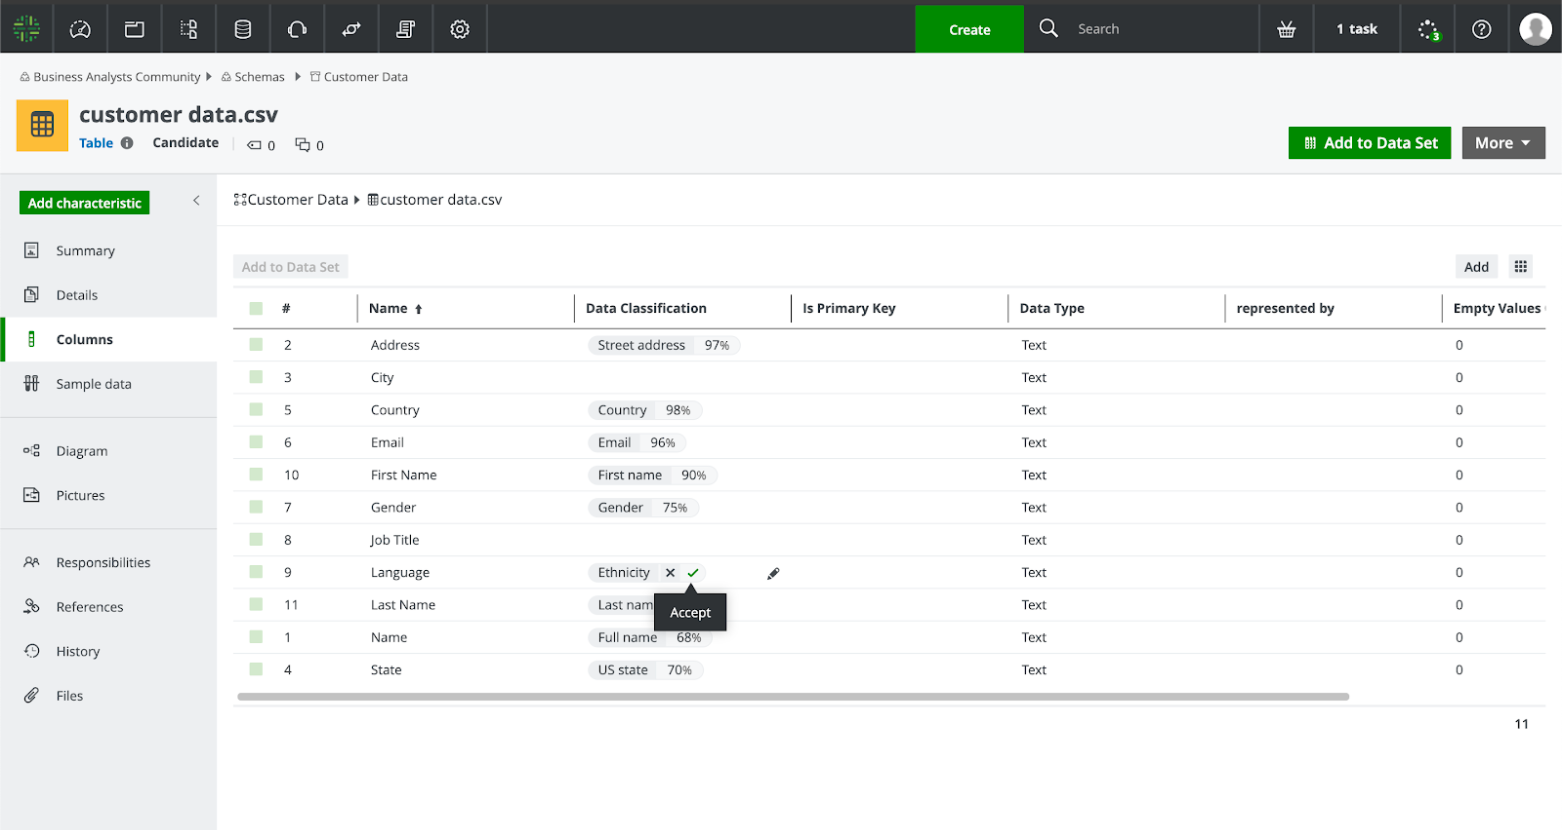Viewport: 1564px width, 830px height.
Task: Accept the Ethnicity classification with the green checkmark
Action: pyautogui.click(x=693, y=573)
